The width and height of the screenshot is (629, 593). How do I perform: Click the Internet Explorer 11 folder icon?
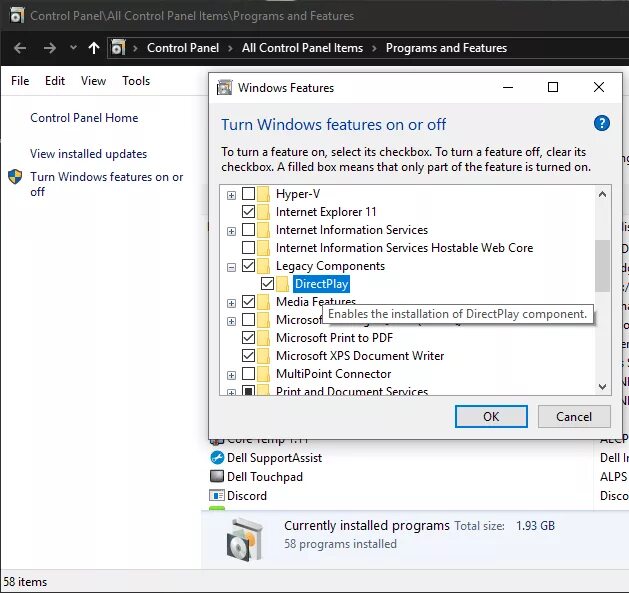[264, 212]
